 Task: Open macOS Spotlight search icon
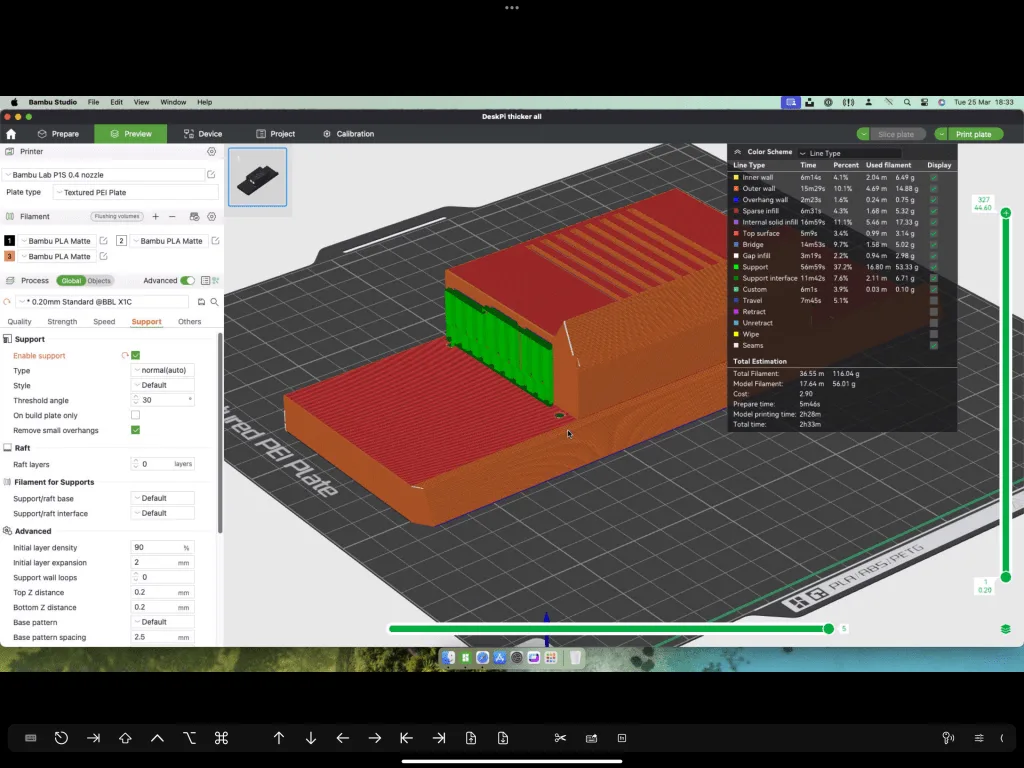(907, 103)
